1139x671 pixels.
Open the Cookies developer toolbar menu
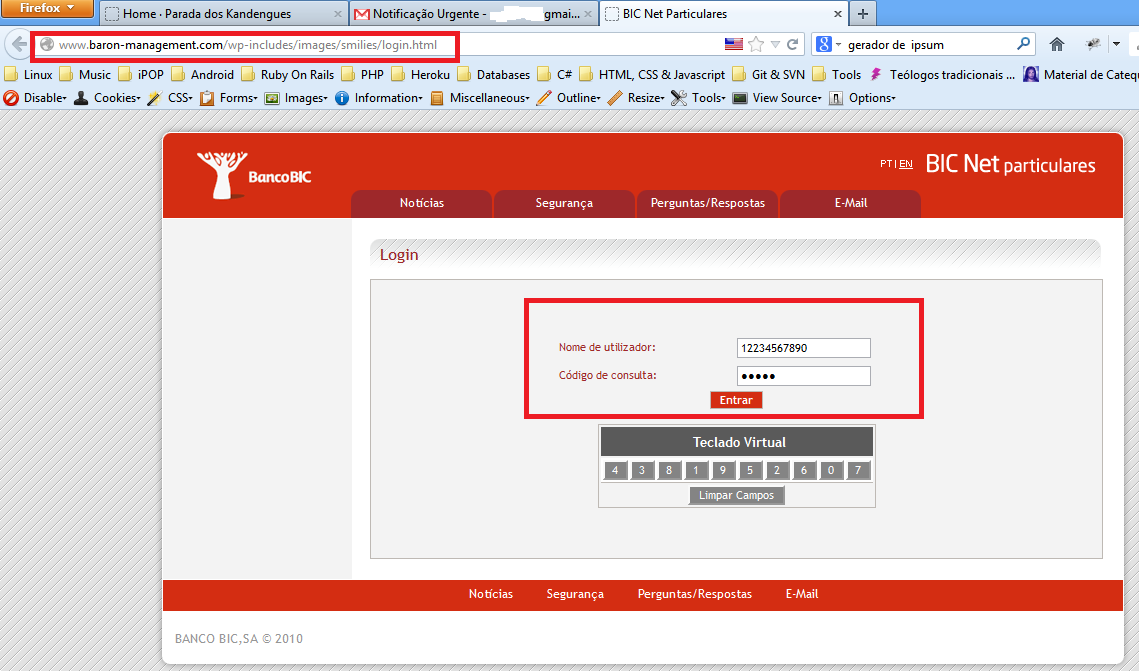[x=108, y=97]
